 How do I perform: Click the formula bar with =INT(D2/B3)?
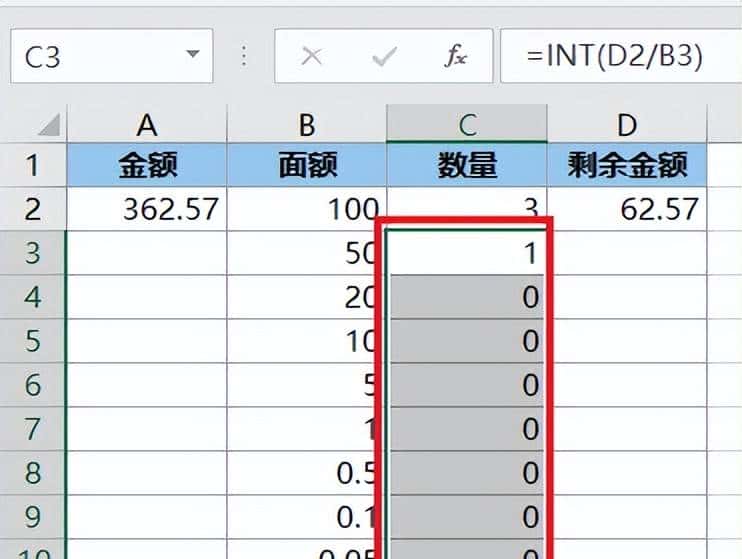click(x=621, y=56)
